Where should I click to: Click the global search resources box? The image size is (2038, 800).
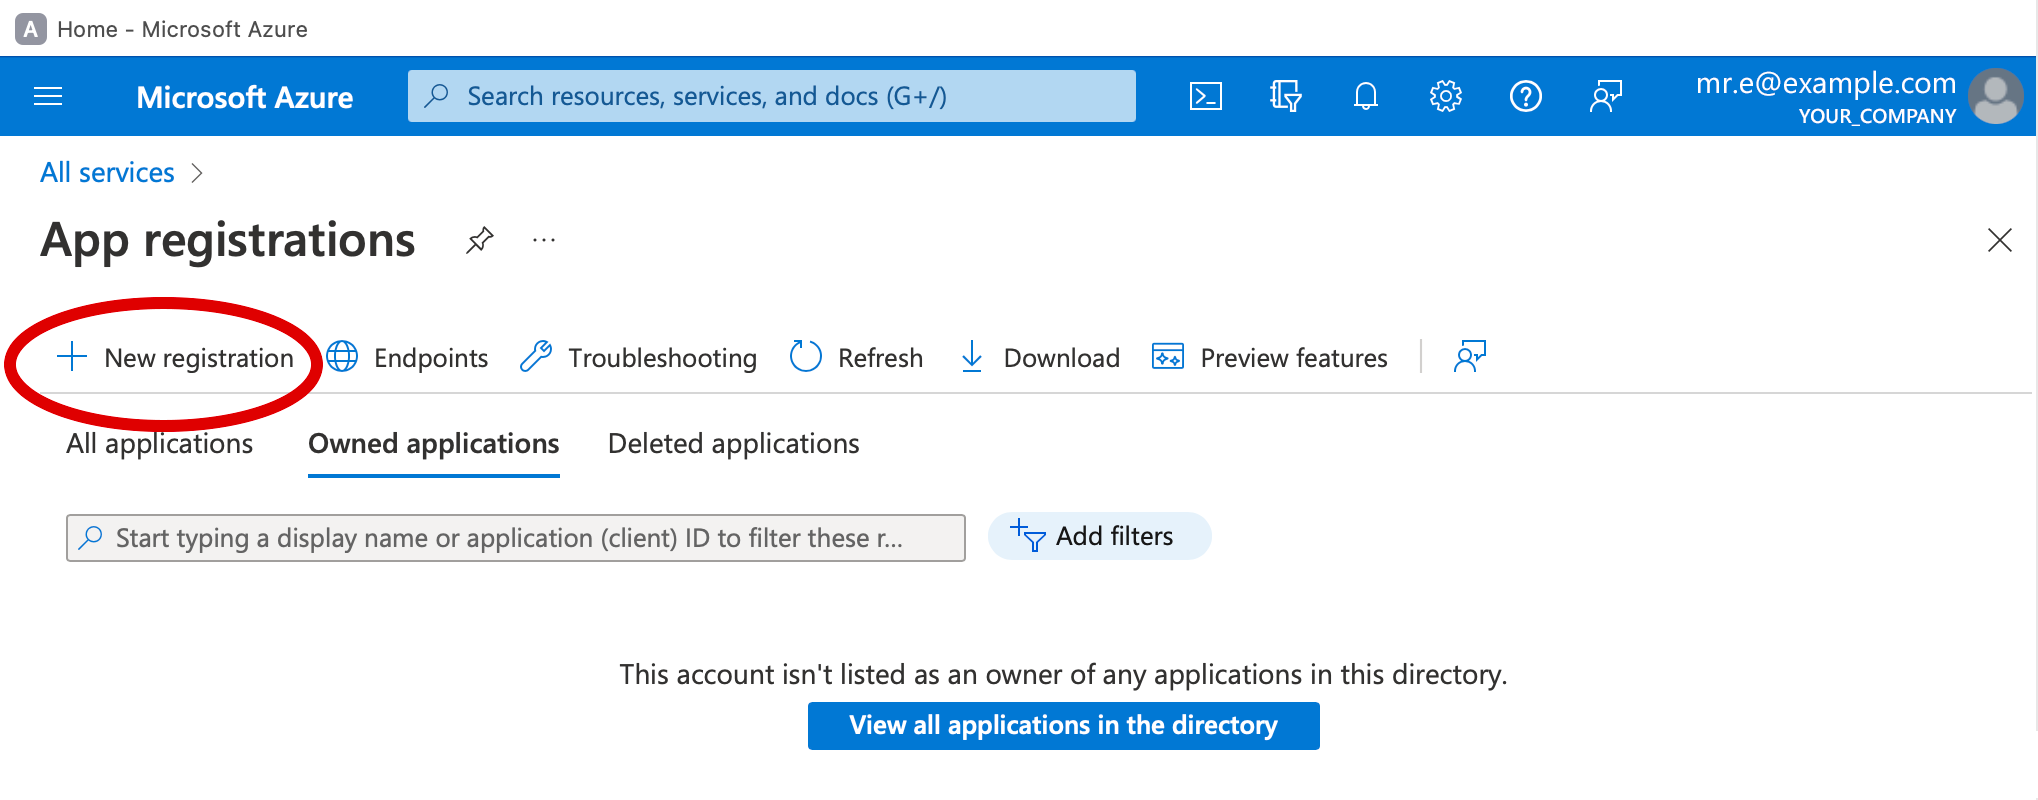(x=772, y=96)
